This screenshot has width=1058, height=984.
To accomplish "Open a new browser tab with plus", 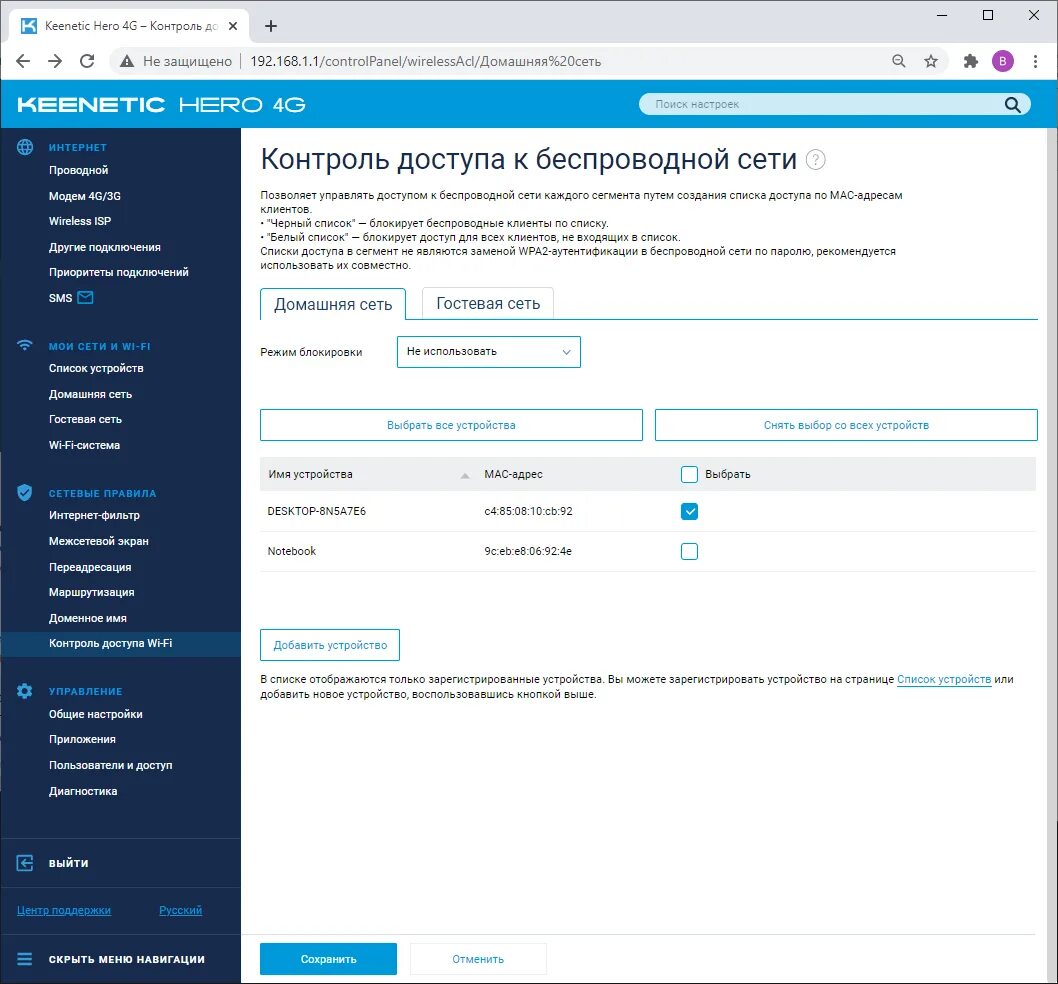I will point(271,26).
